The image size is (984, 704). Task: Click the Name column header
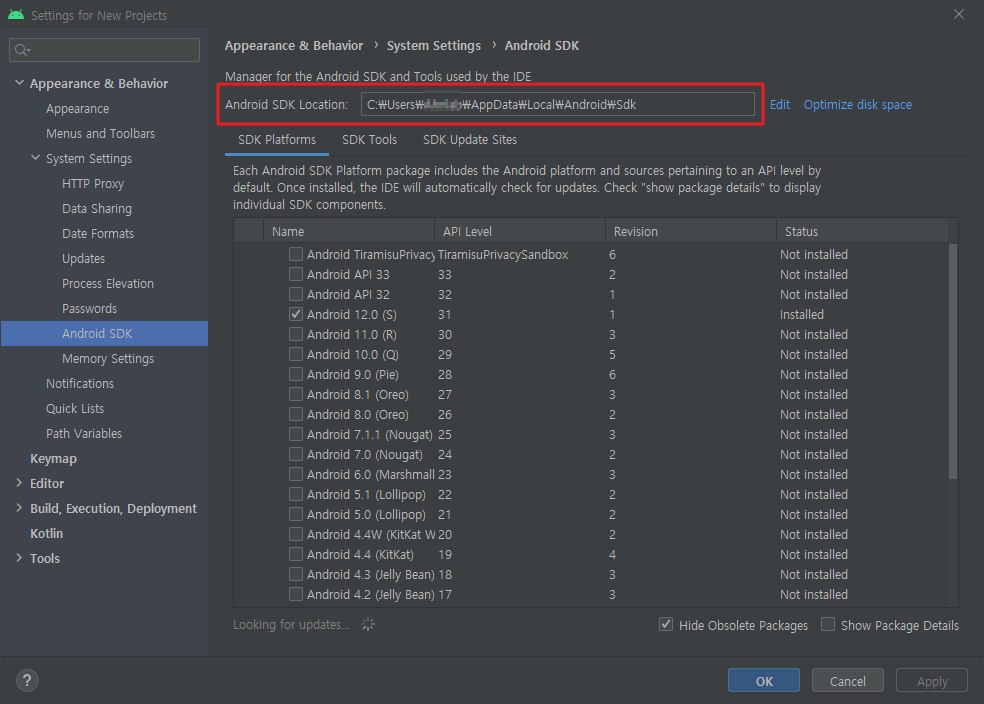coord(349,231)
